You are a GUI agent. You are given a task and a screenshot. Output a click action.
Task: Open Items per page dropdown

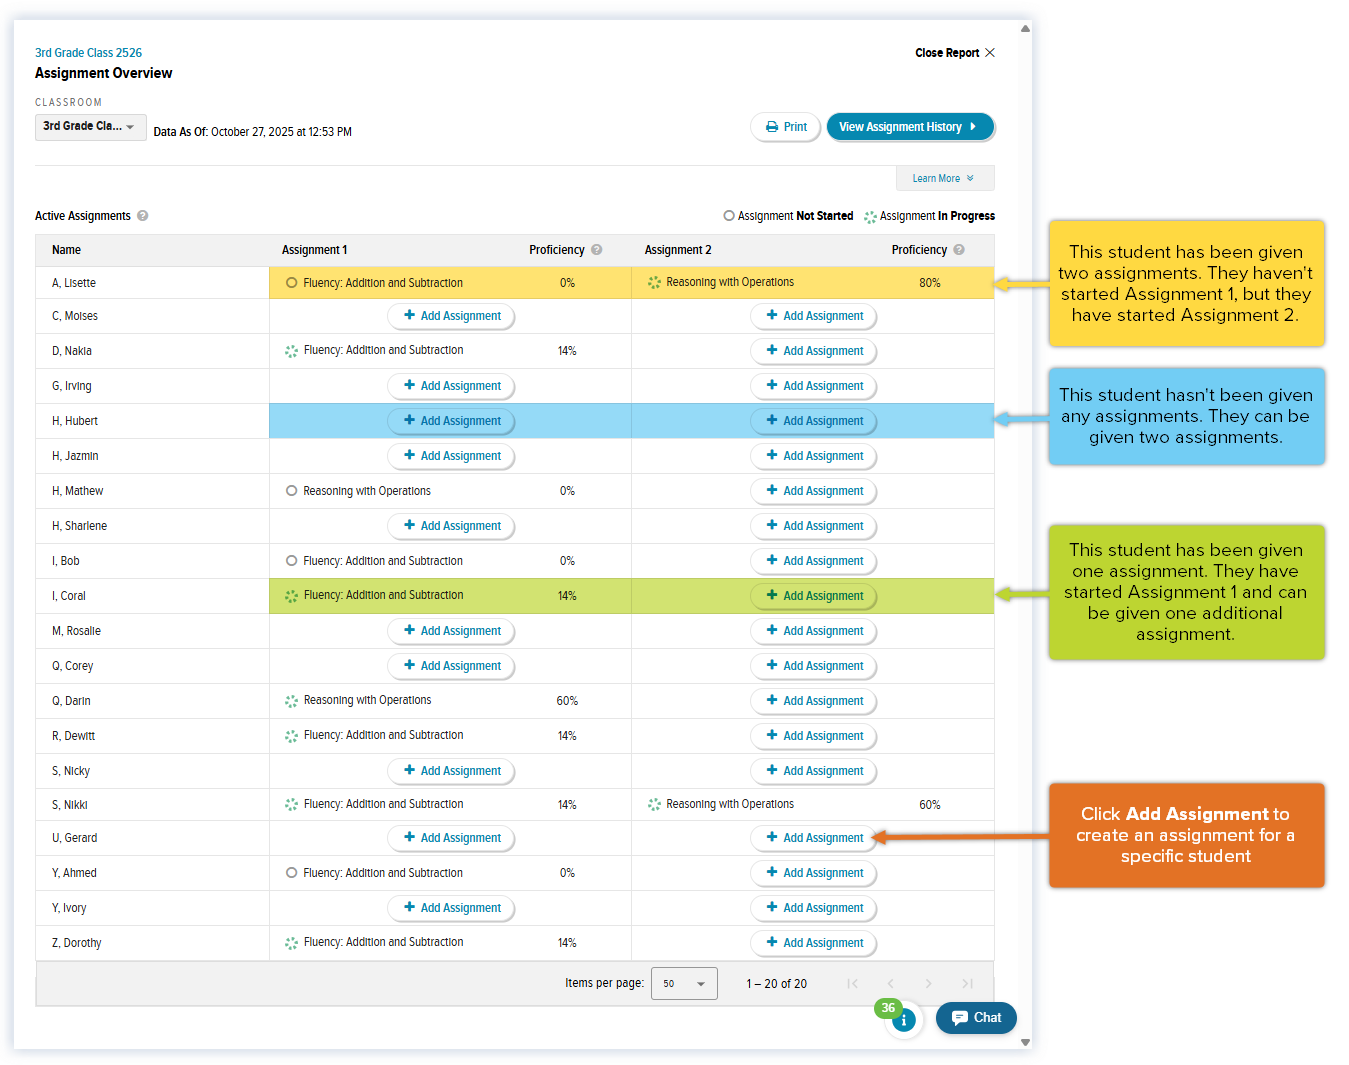pos(684,984)
